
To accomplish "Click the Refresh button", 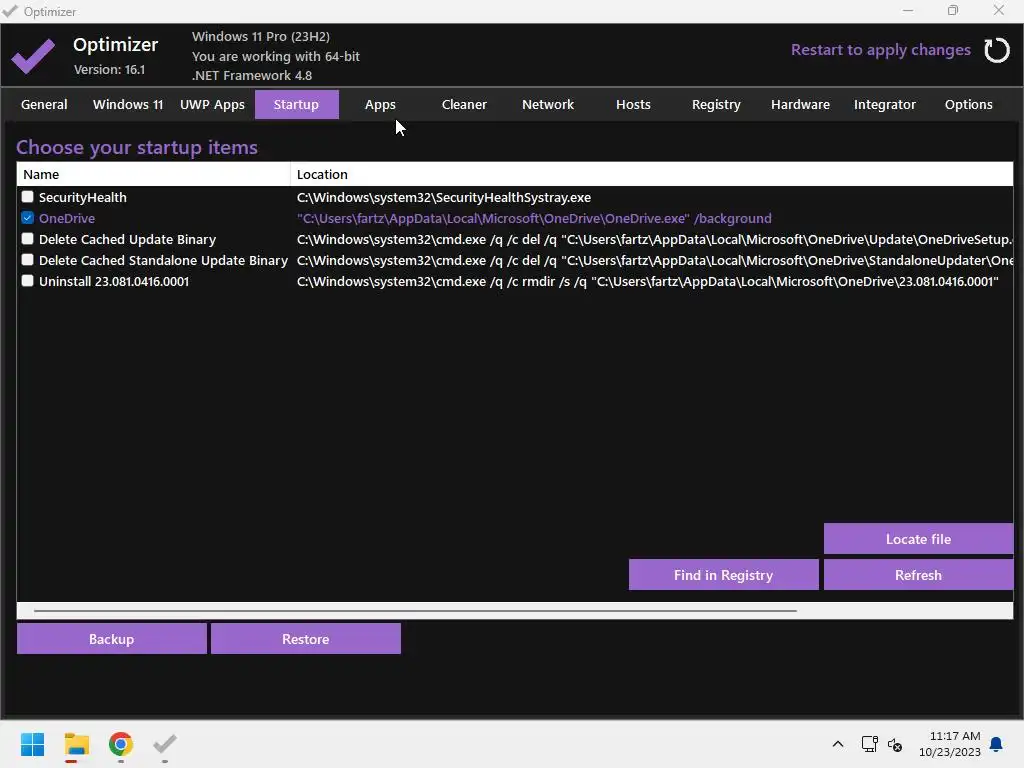I will (918, 575).
